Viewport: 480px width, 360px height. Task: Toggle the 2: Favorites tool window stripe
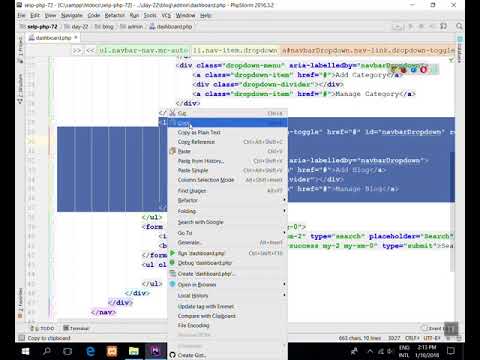(x=20, y=303)
